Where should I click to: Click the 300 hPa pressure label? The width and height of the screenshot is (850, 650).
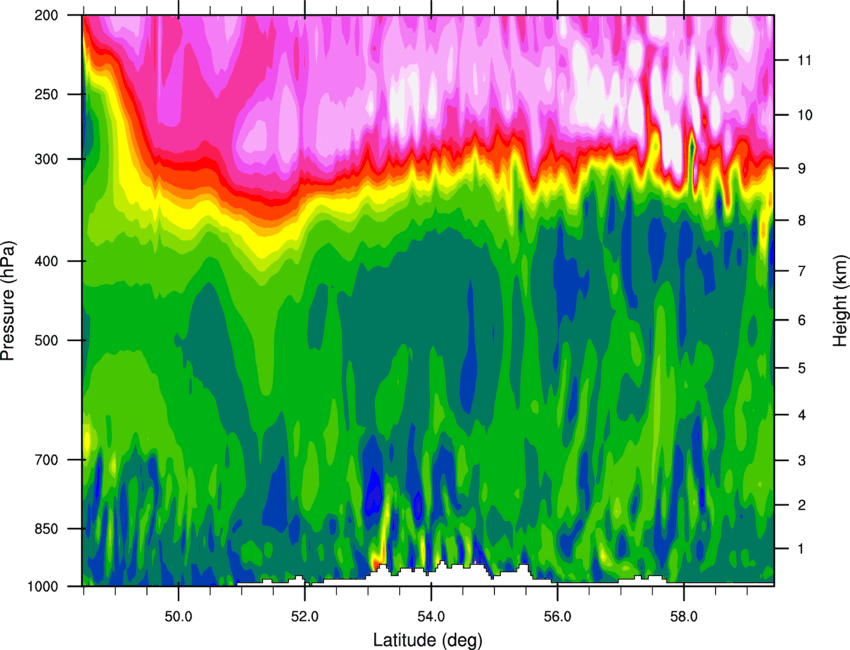tap(46, 160)
